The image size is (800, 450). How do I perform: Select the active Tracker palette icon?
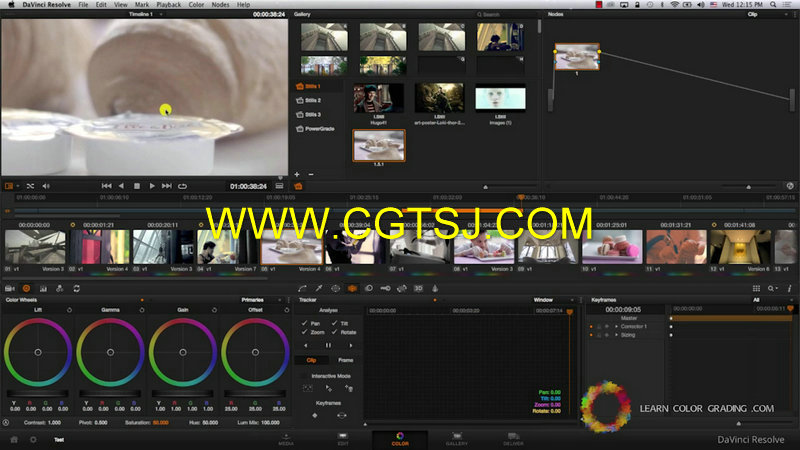tap(352, 288)
